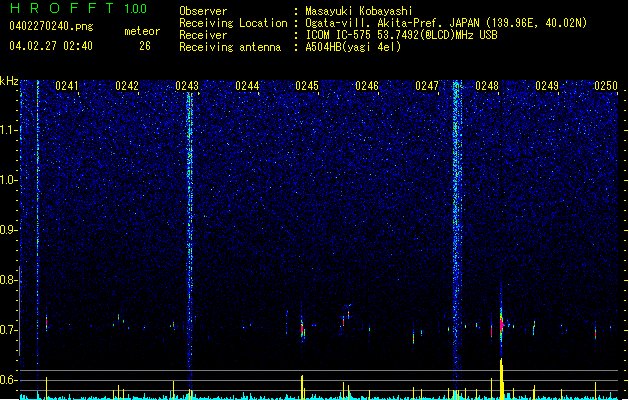
Task: Click the 0.6 kHz axis label
Action: [x=8, y=380]
